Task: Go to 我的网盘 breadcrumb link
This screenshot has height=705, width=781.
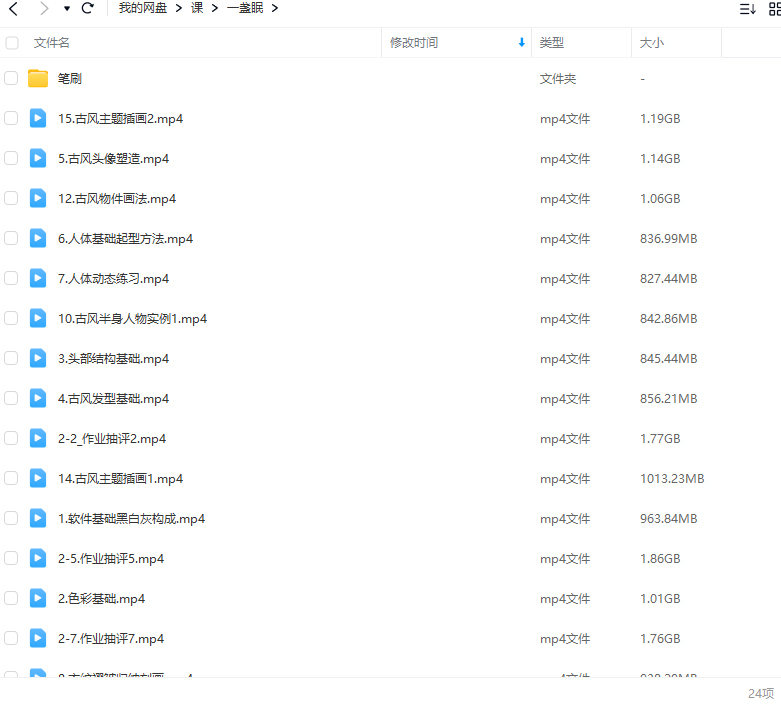Action: pyautogui.click(x=142, y=9)
